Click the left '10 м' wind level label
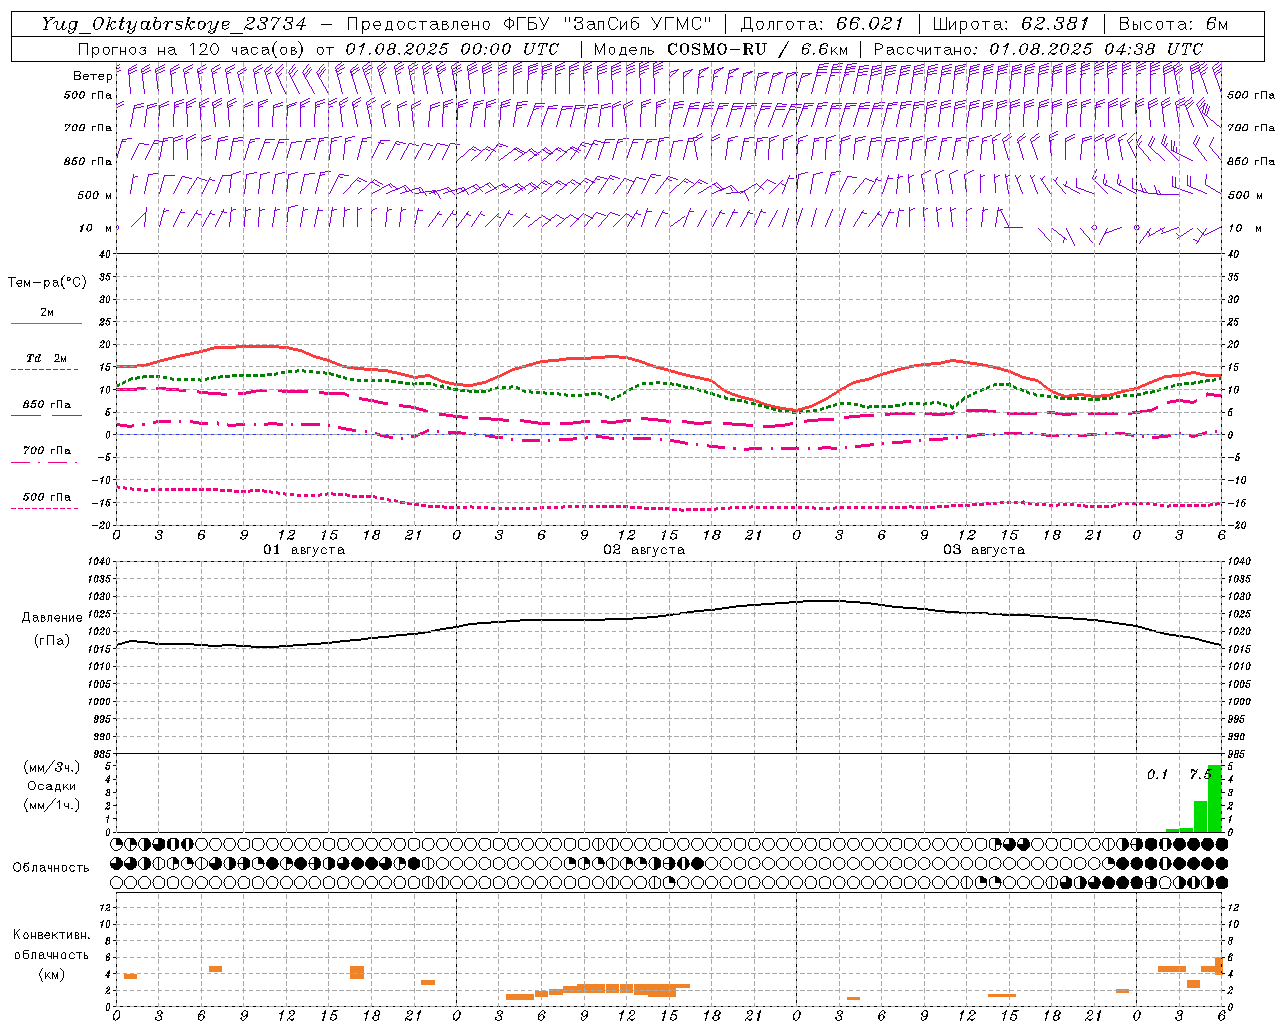 (96, 228)
